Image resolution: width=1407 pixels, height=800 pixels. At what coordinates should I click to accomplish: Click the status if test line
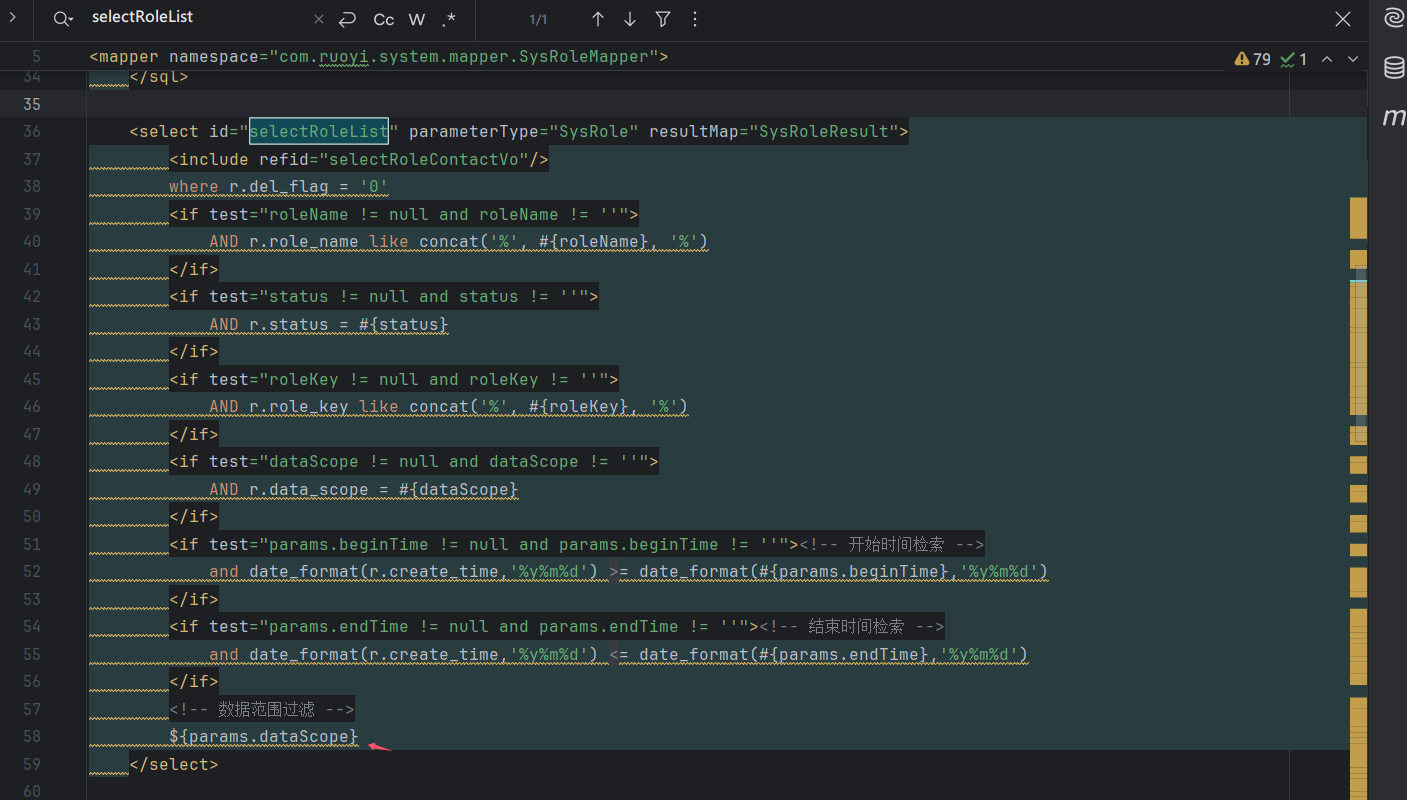(384, 296)
